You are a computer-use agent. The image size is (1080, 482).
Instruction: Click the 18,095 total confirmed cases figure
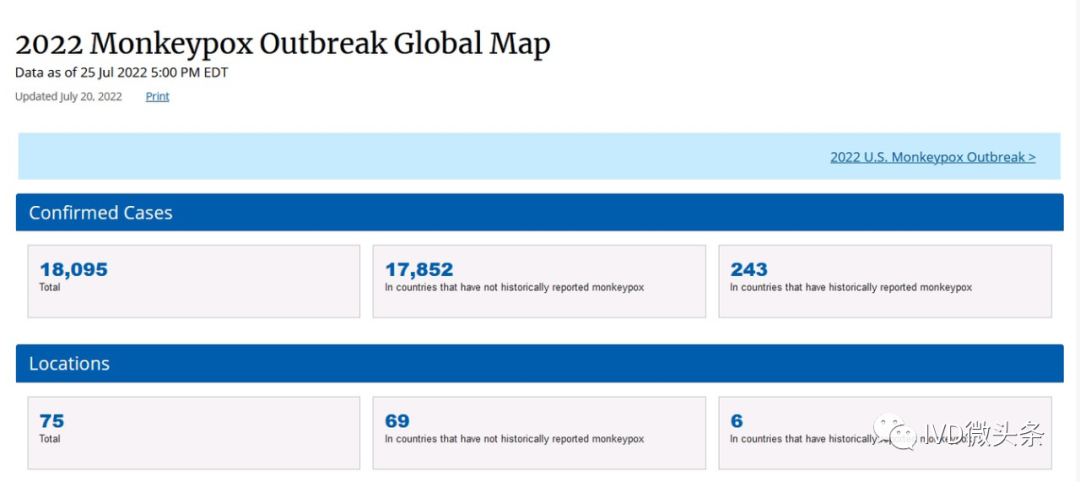click(73, 269)
